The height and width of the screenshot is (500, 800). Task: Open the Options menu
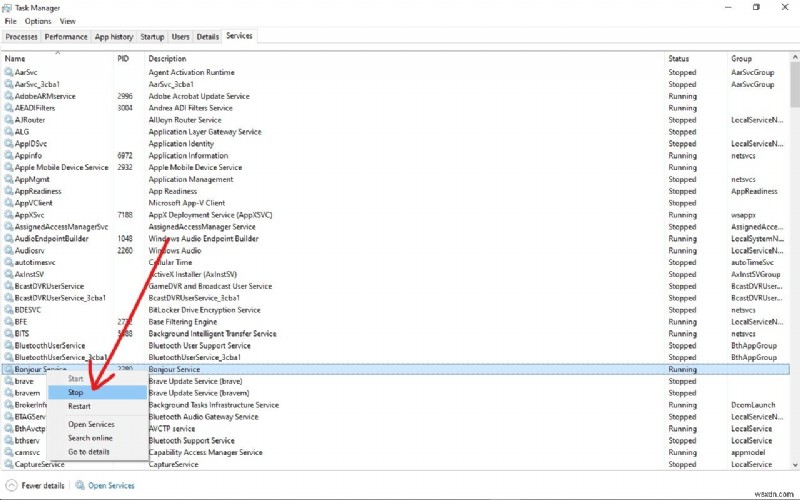[x=38, y=21]
